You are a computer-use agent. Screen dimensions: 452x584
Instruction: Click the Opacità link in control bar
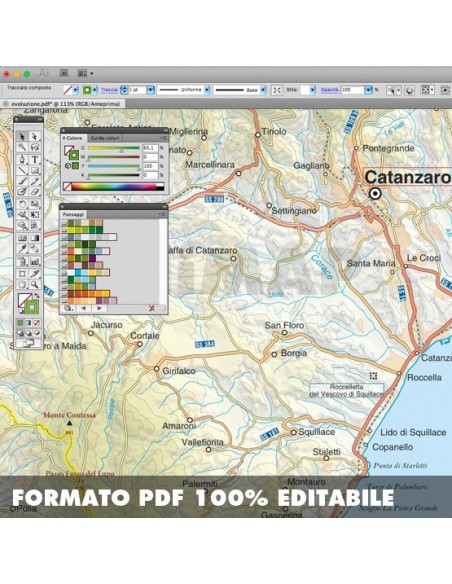click(x=330, y=90)
